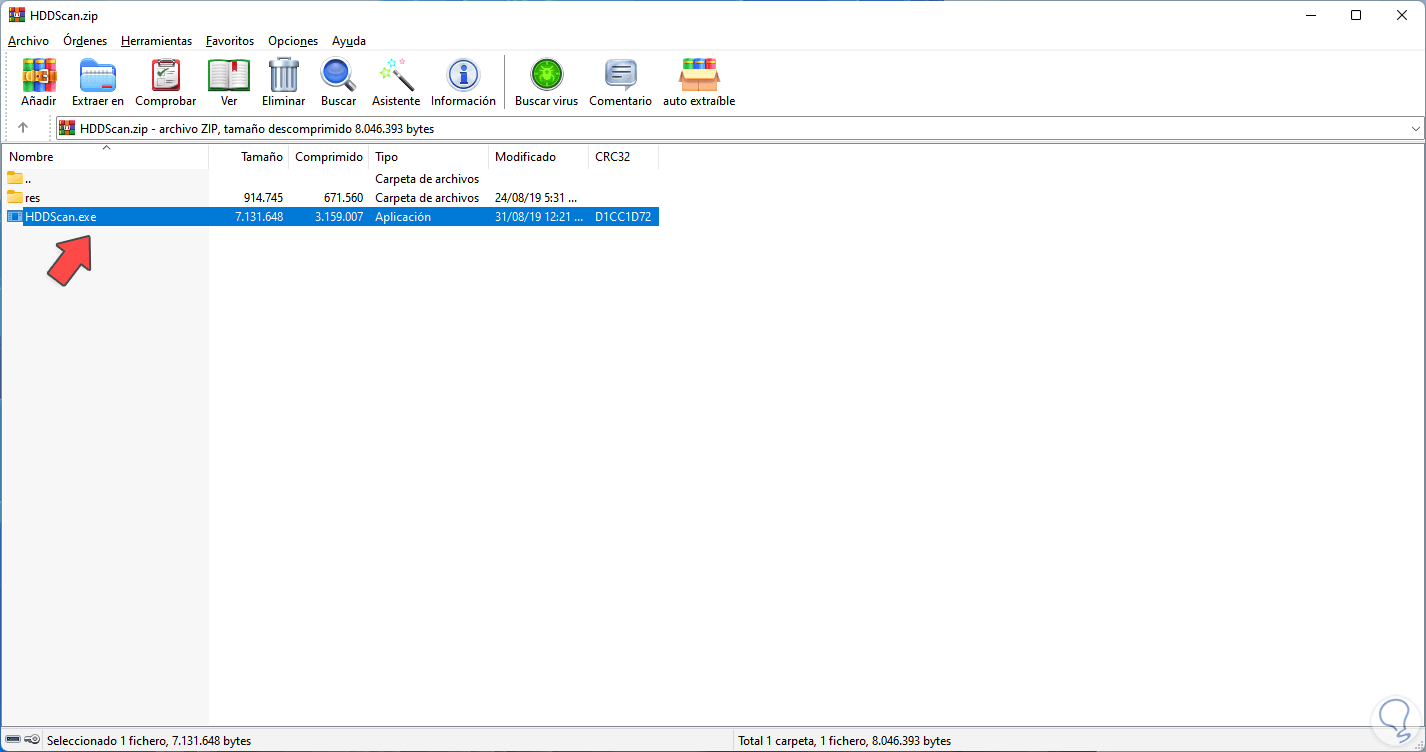
Task: Click the HDDScan.exe file icon
Action: point(15,216)
